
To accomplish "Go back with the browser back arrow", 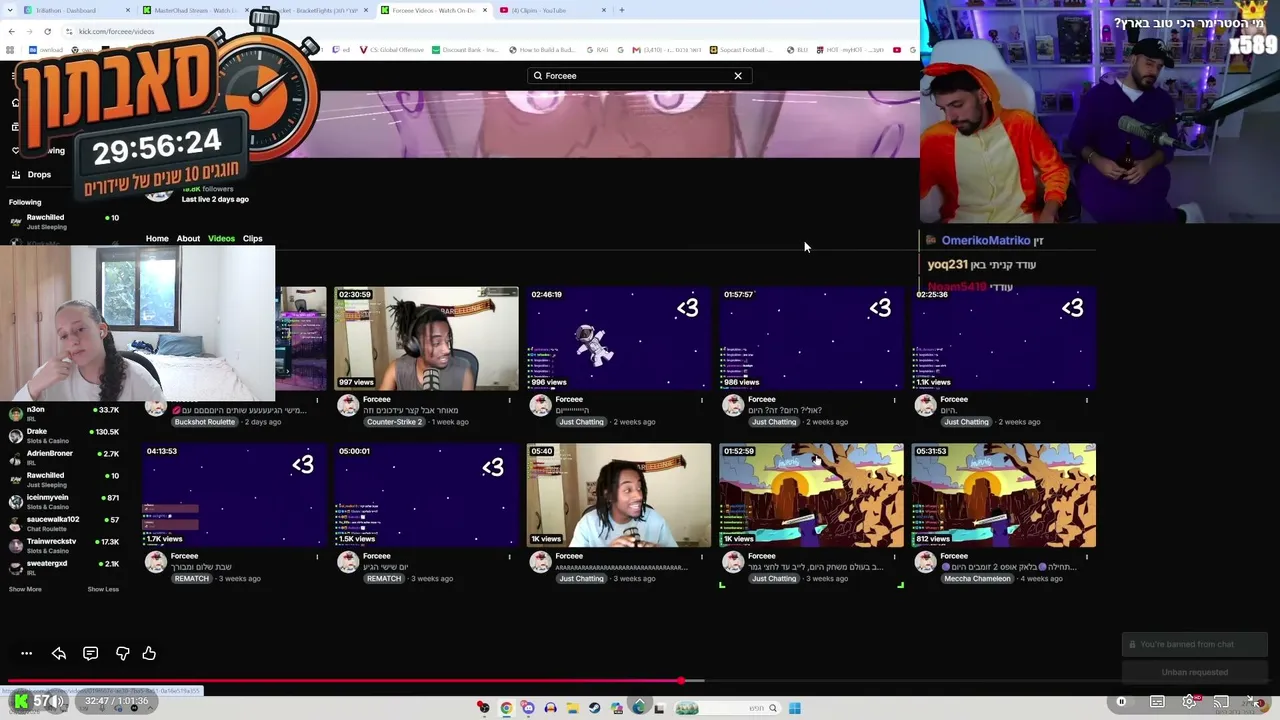I will click(x=11, y=31).
